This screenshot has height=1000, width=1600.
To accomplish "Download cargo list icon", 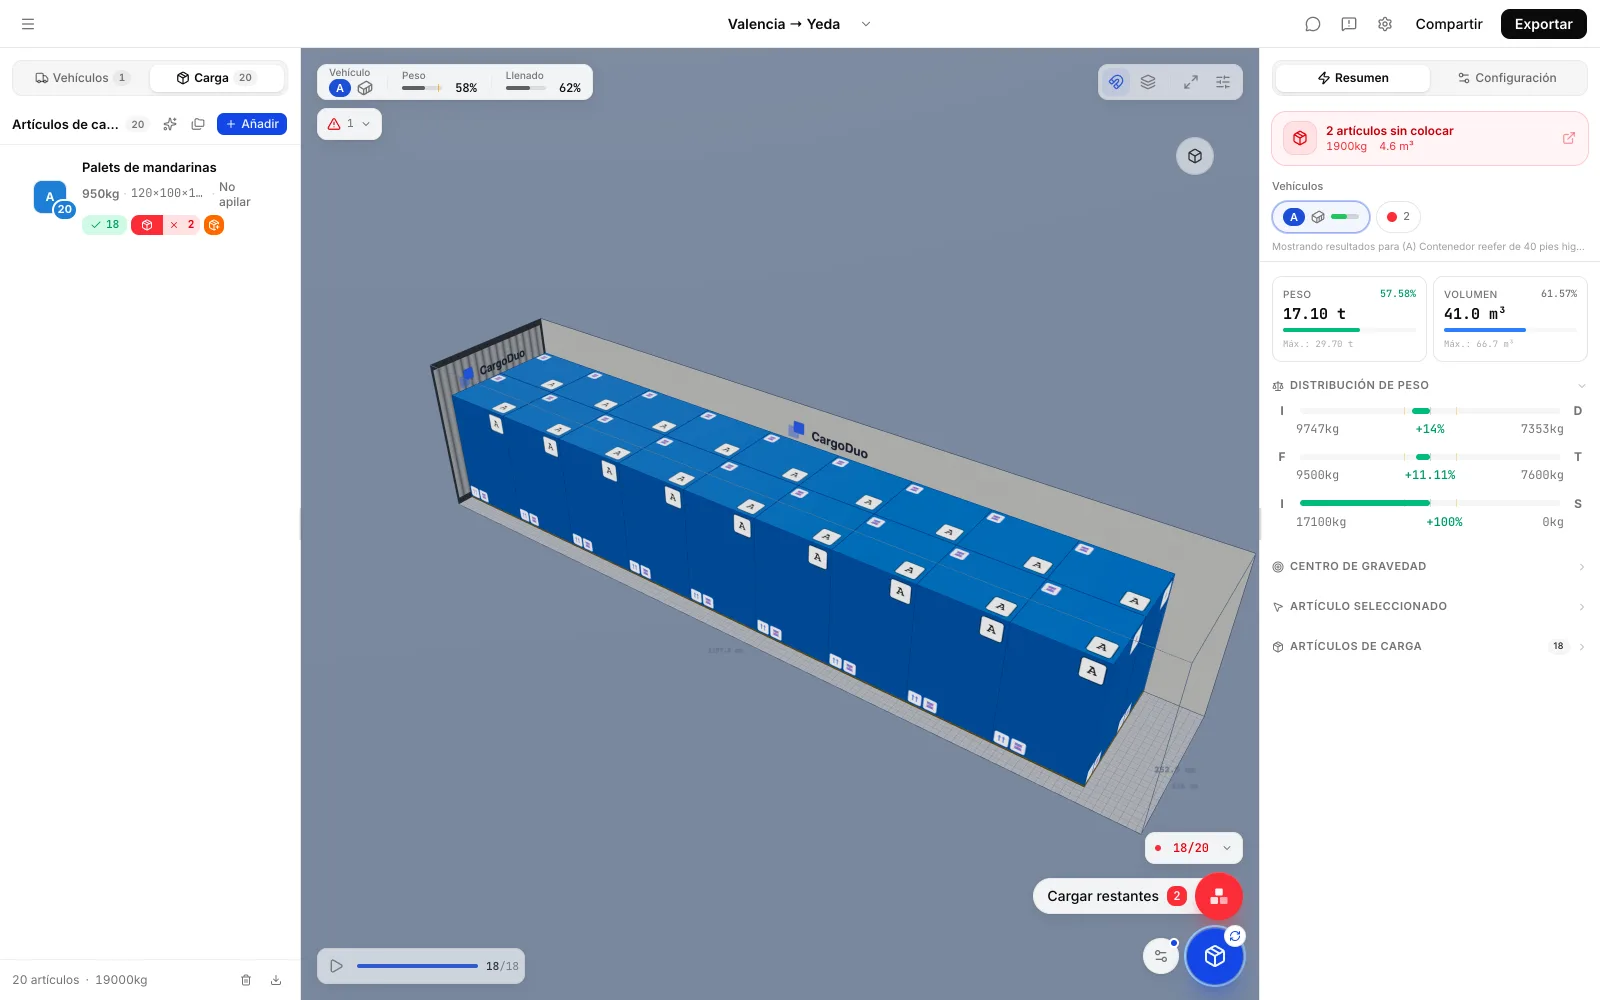I will click(x=276, y=980).
